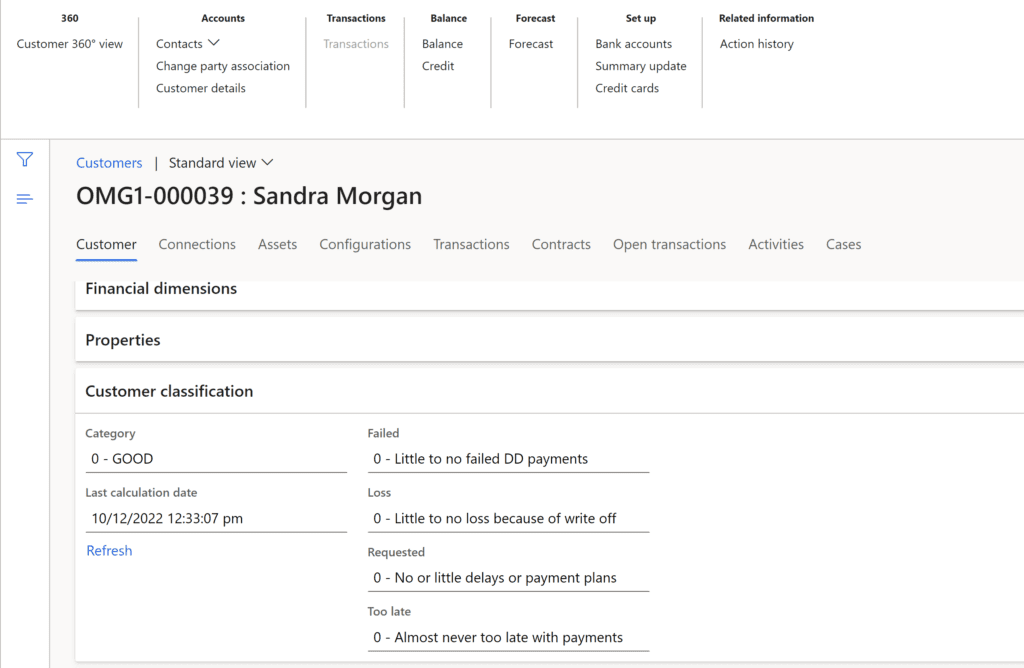The height and width of the screenshot is (668, 1024).
Task: Open Action history
Action: click(756, 44)
